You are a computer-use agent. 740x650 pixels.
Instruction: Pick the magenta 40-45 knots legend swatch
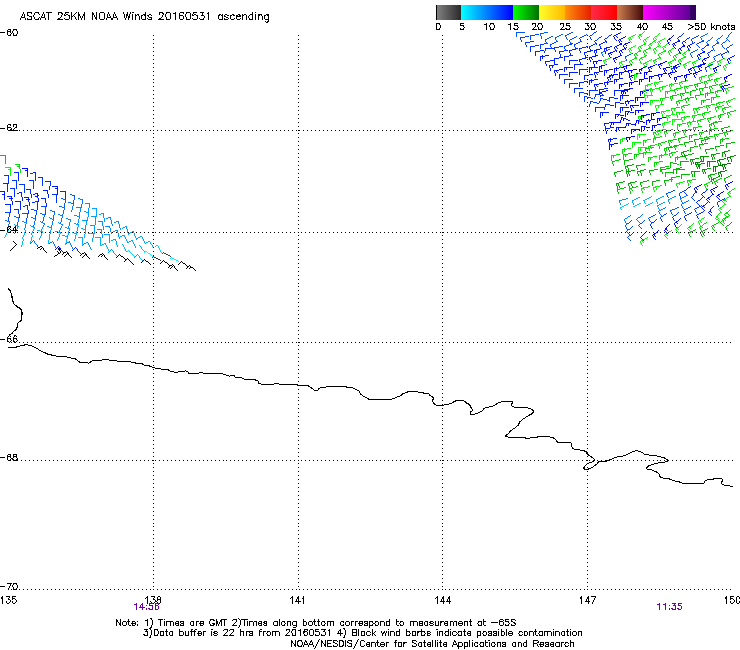click(x=656, y=12)
